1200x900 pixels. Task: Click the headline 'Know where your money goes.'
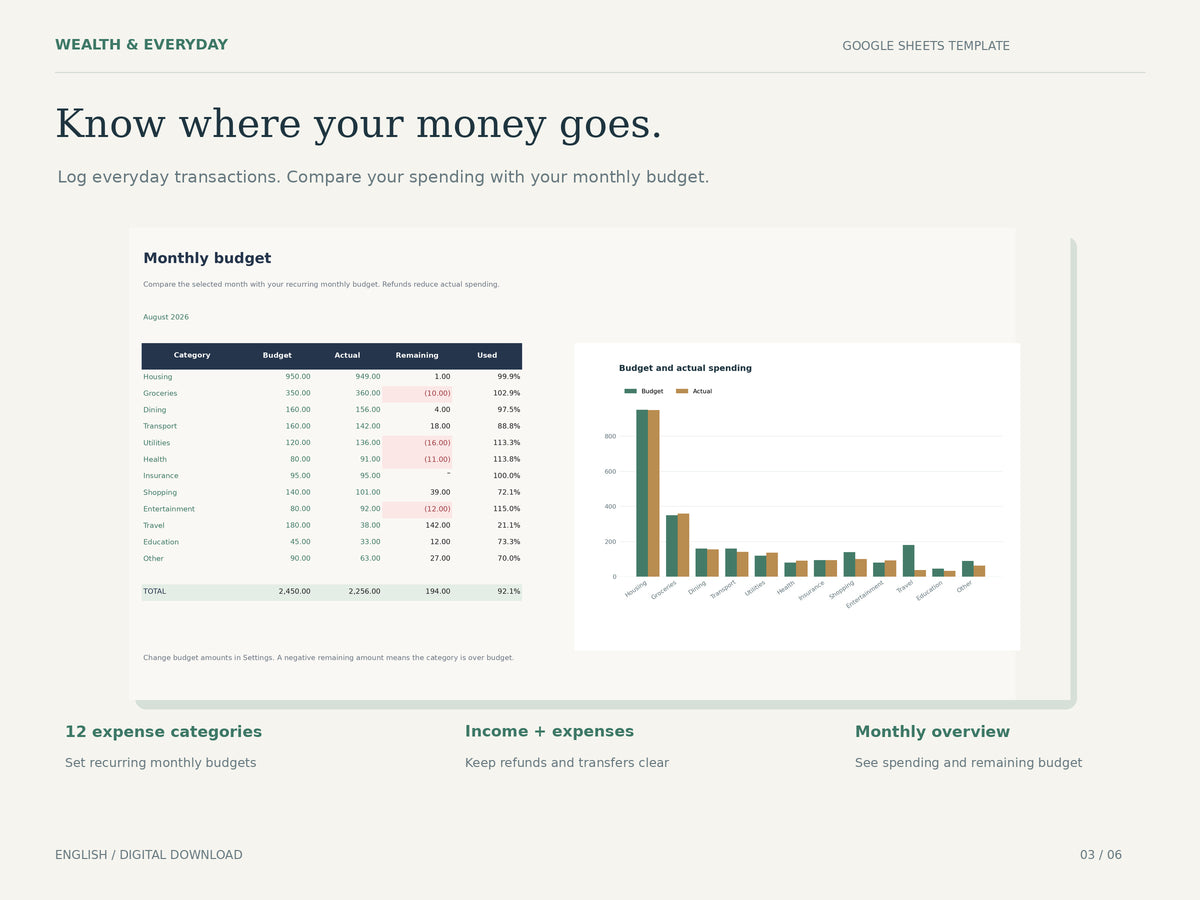(x=358, y=125)
